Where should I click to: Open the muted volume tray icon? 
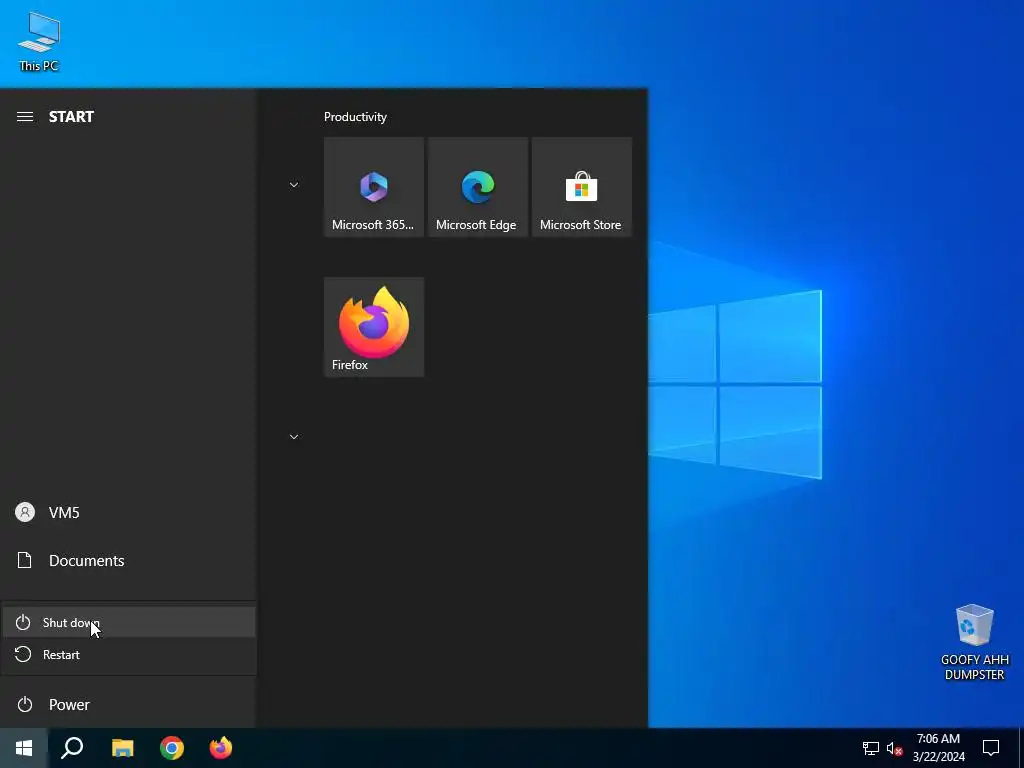coord(895,748)
